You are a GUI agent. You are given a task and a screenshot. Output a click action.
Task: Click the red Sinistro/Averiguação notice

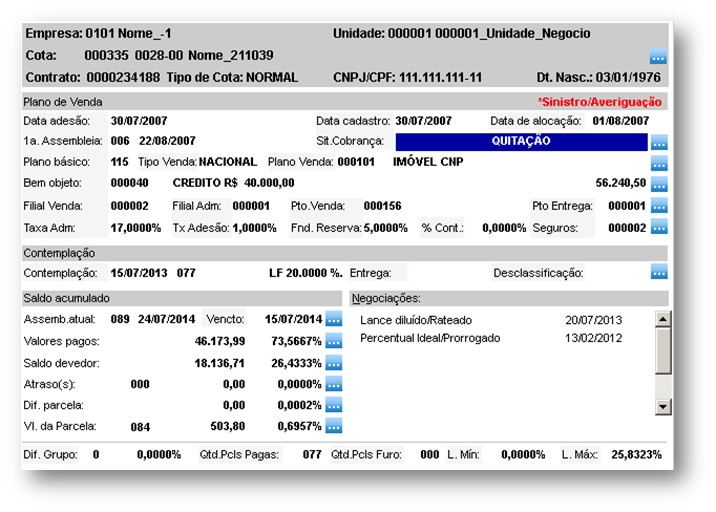pos(600,102)
